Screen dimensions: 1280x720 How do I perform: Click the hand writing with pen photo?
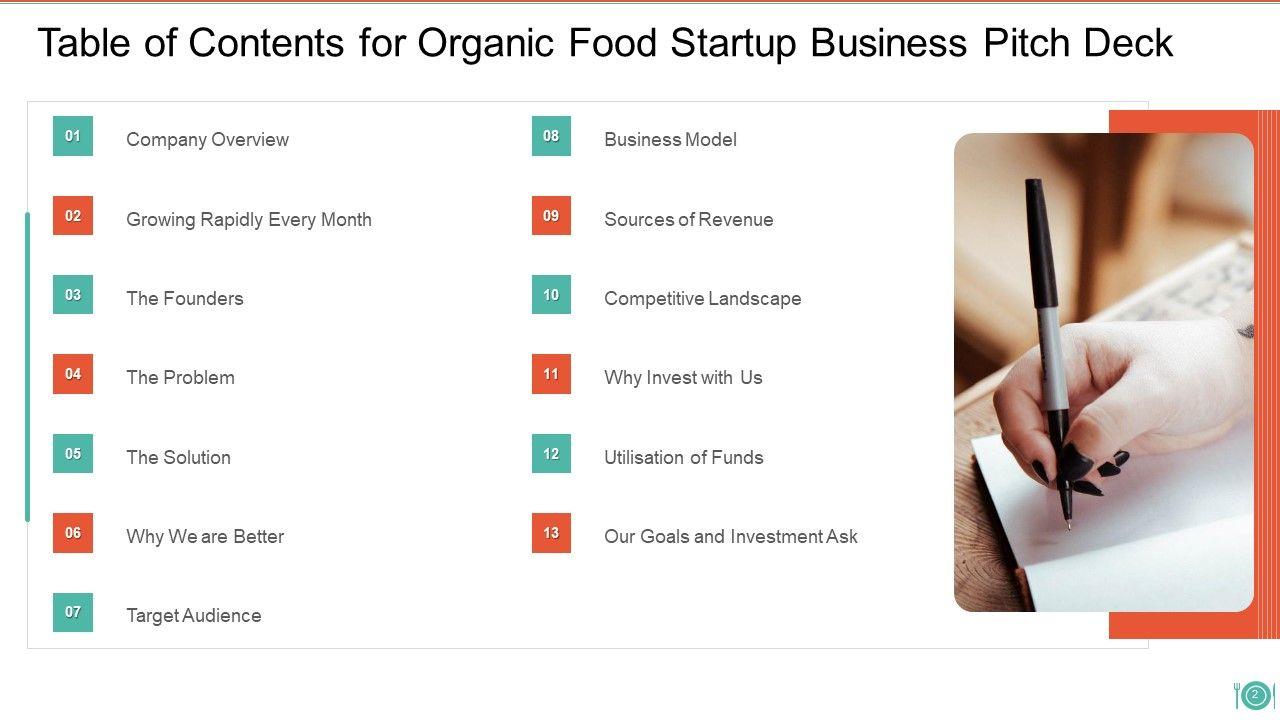(1103, 372)
